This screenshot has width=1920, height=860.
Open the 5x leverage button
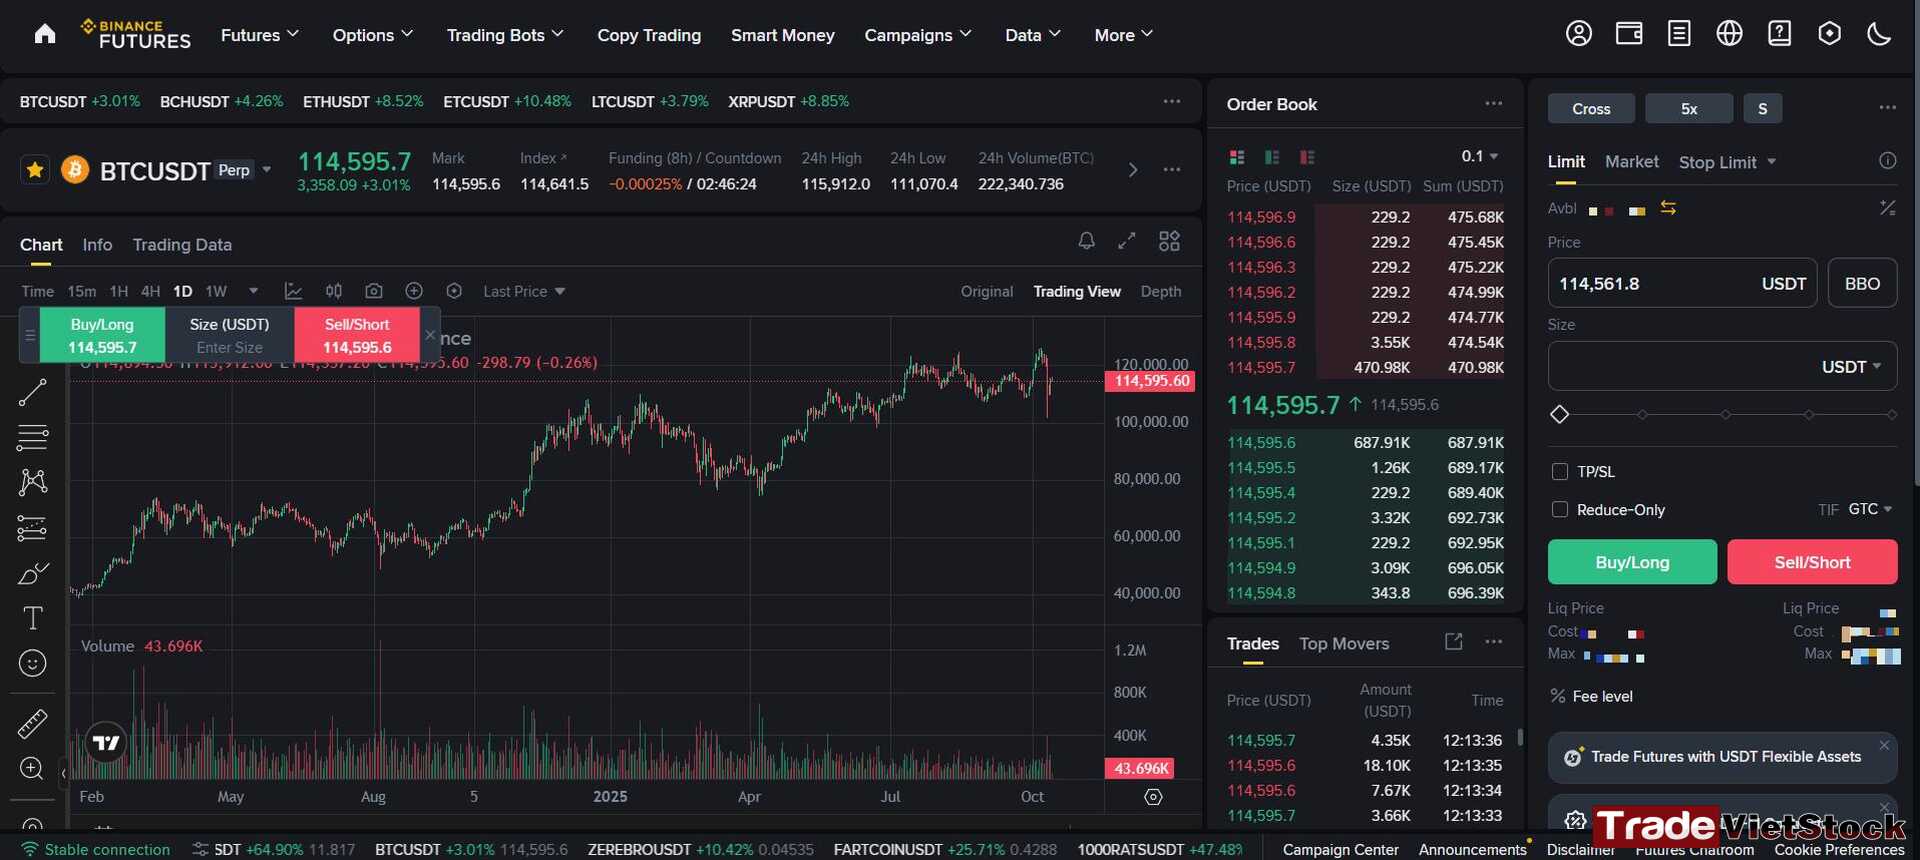click(1689, 108)
